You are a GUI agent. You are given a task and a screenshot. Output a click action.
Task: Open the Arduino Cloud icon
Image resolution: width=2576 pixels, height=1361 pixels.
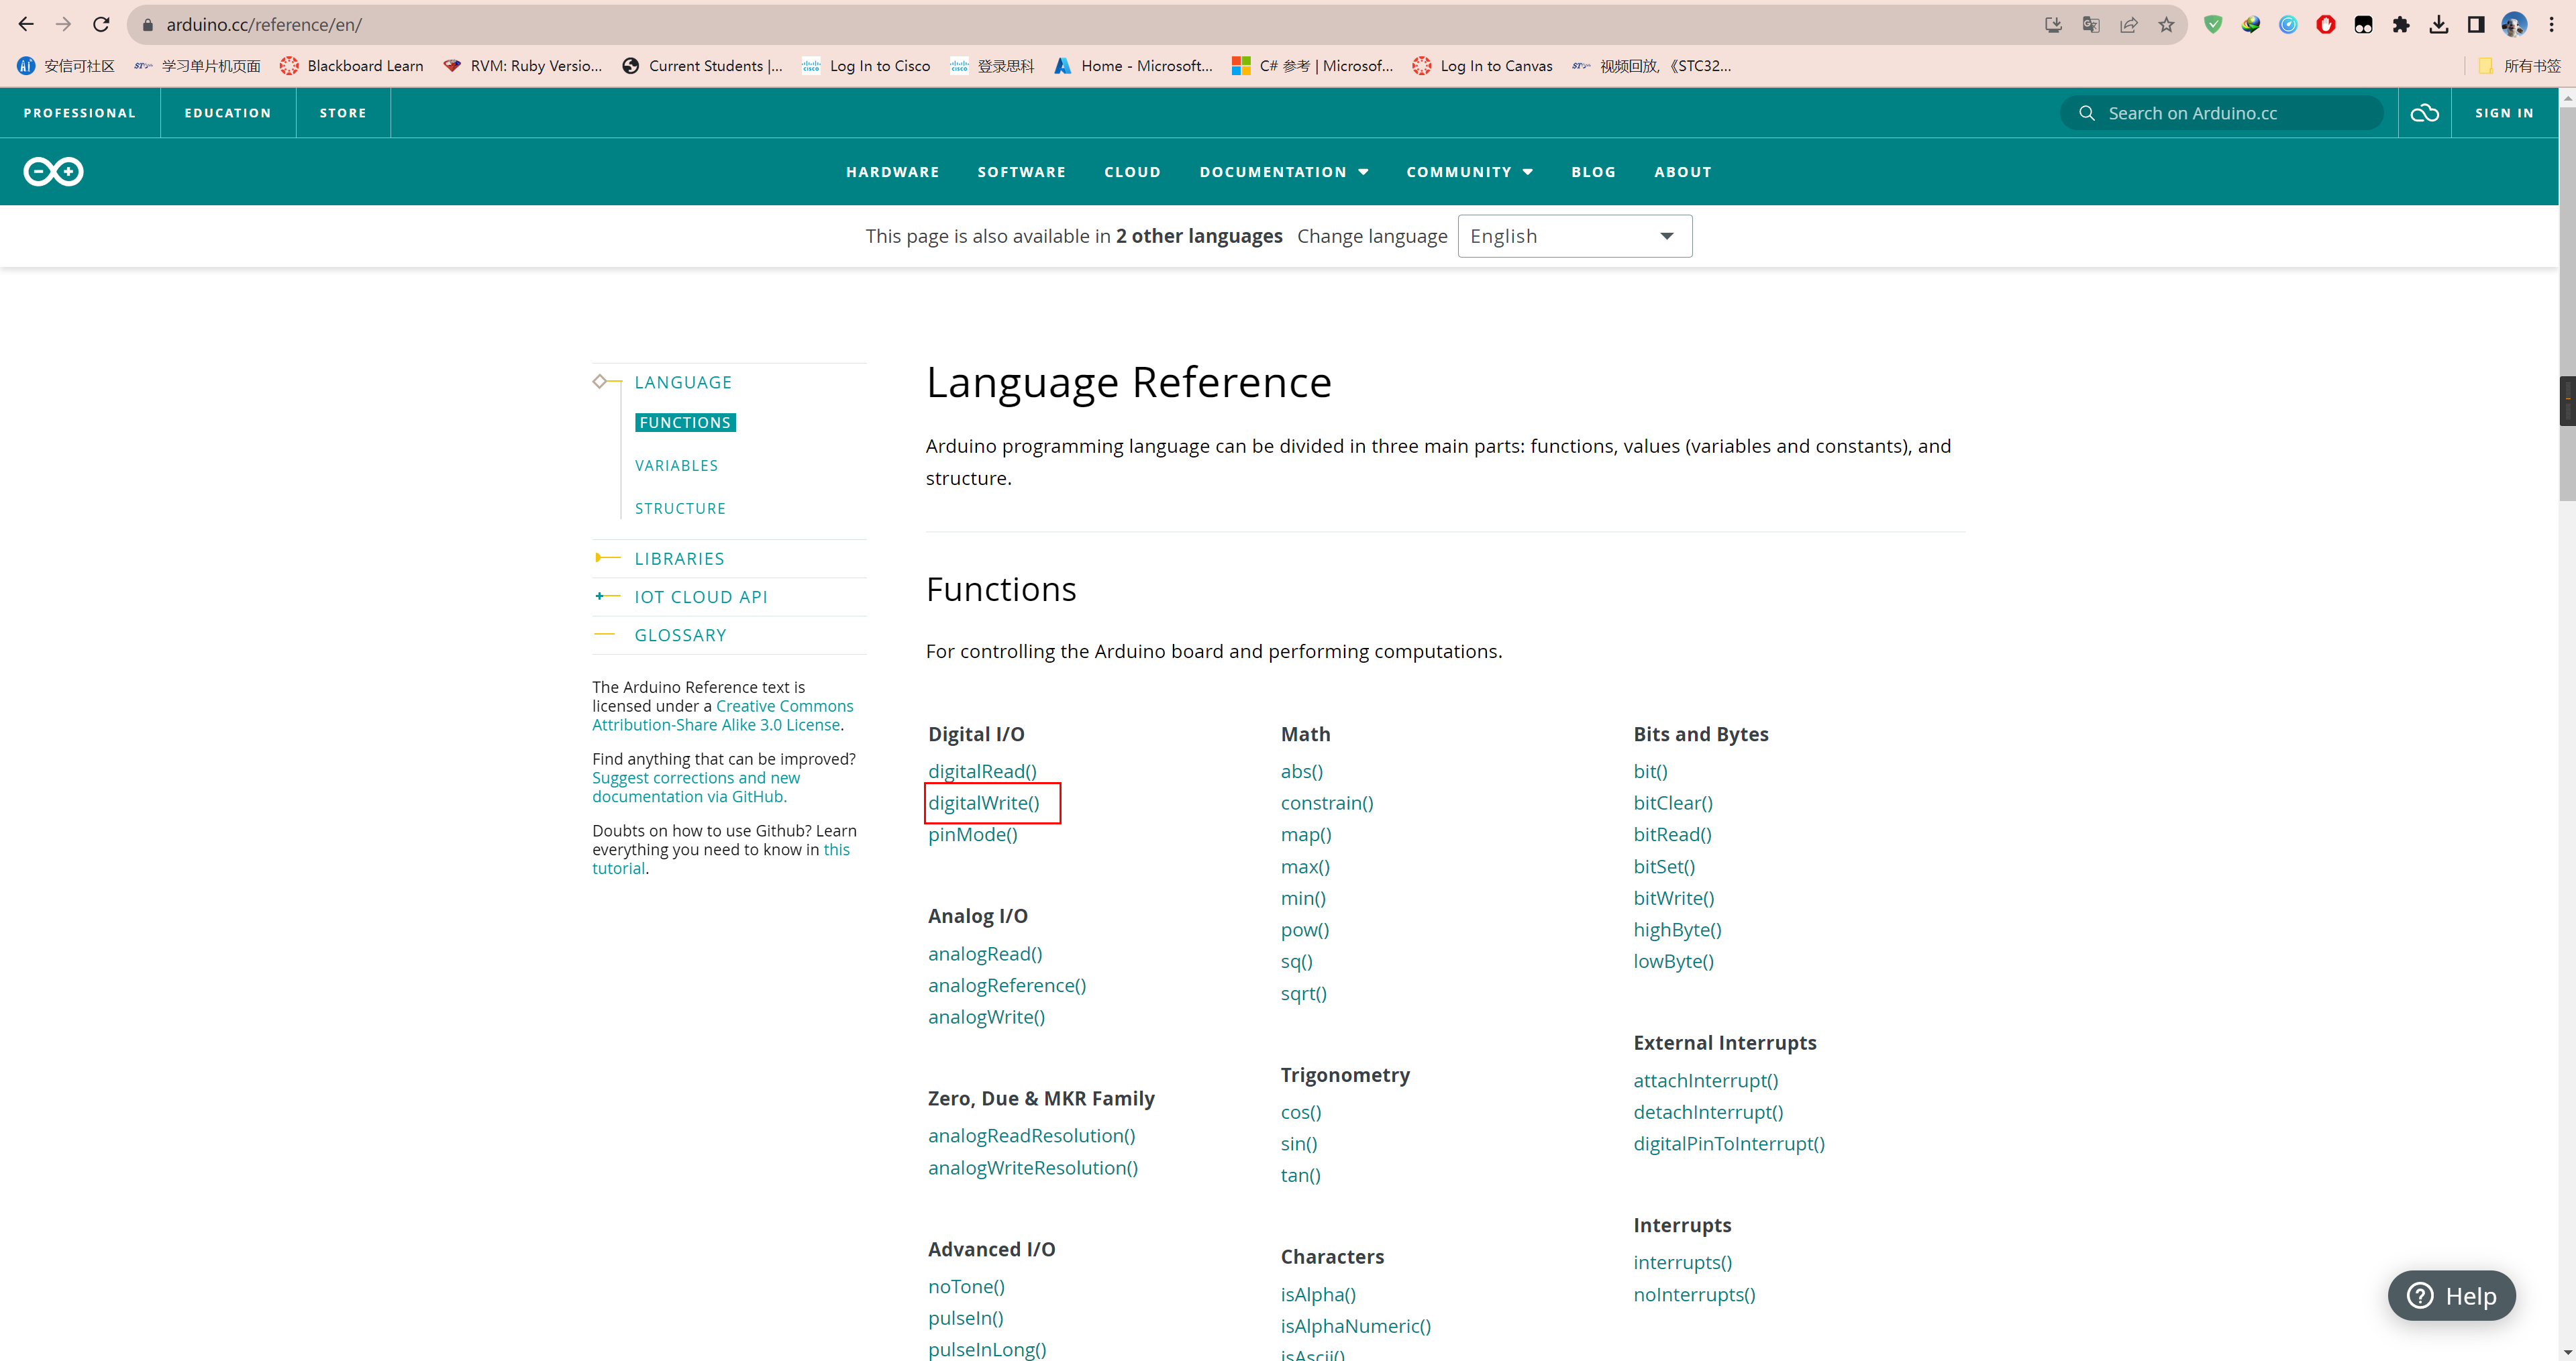tap(2424, 113)
